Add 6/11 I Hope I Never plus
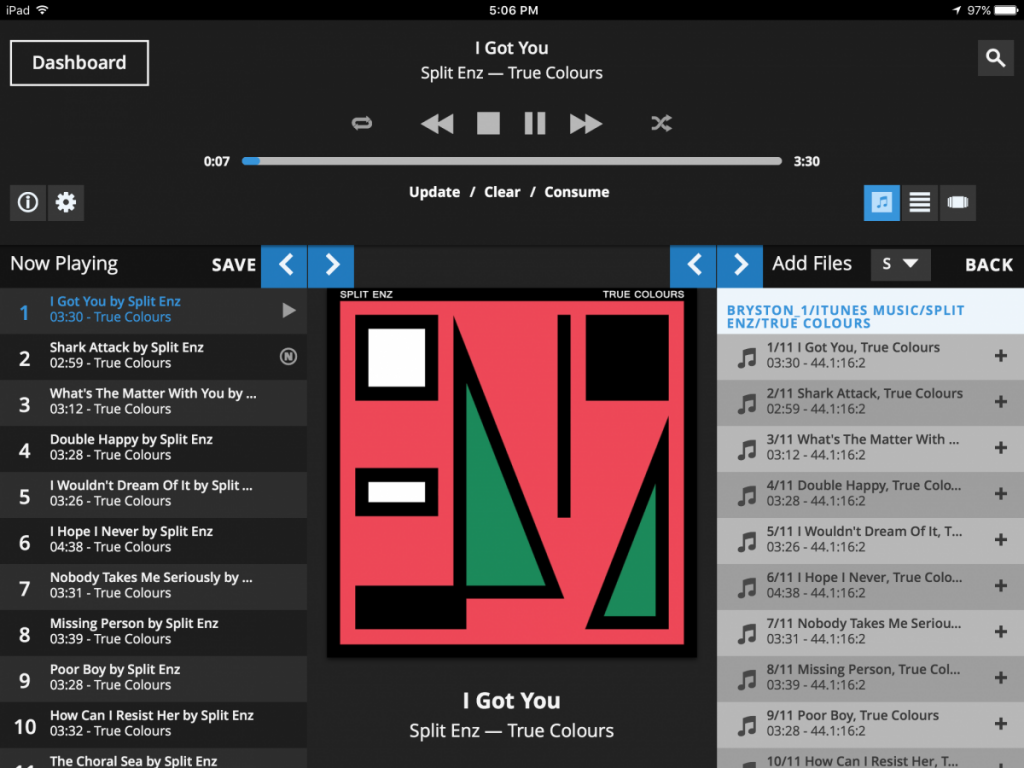This screenshot has height=768, width=1024. tap(1000, 586)
